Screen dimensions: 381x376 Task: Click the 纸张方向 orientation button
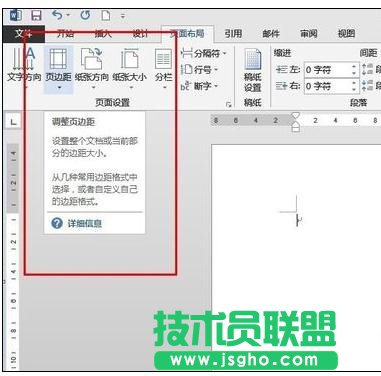92,68
